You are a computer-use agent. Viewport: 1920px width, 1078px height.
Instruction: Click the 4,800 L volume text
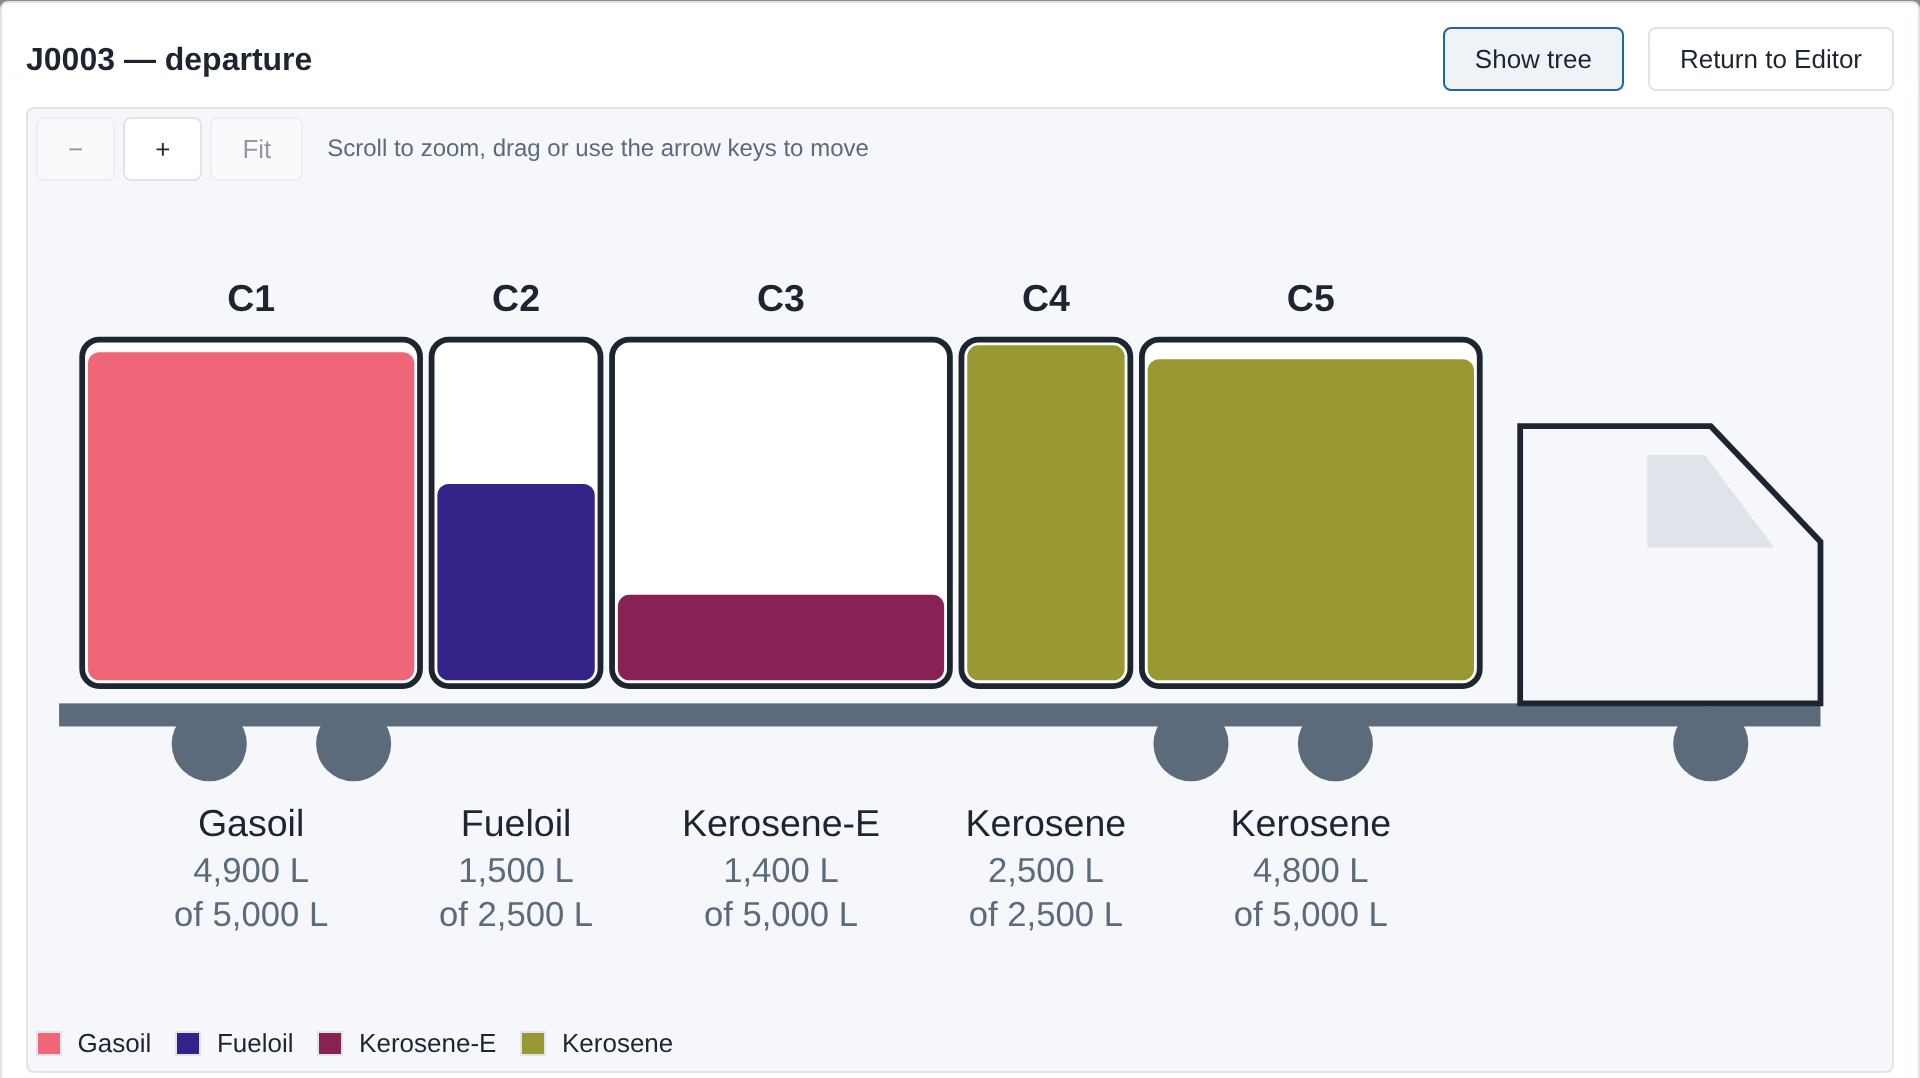(1311, 871)
